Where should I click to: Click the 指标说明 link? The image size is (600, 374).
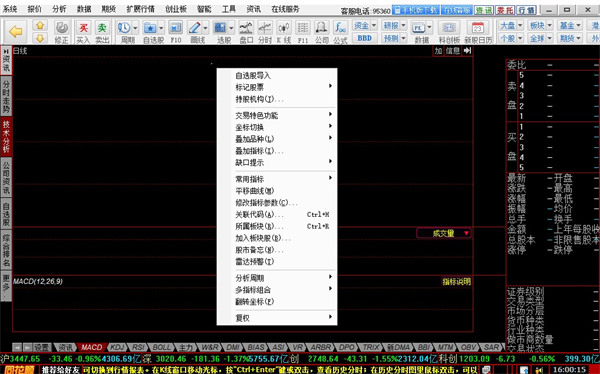click(457, 282)
